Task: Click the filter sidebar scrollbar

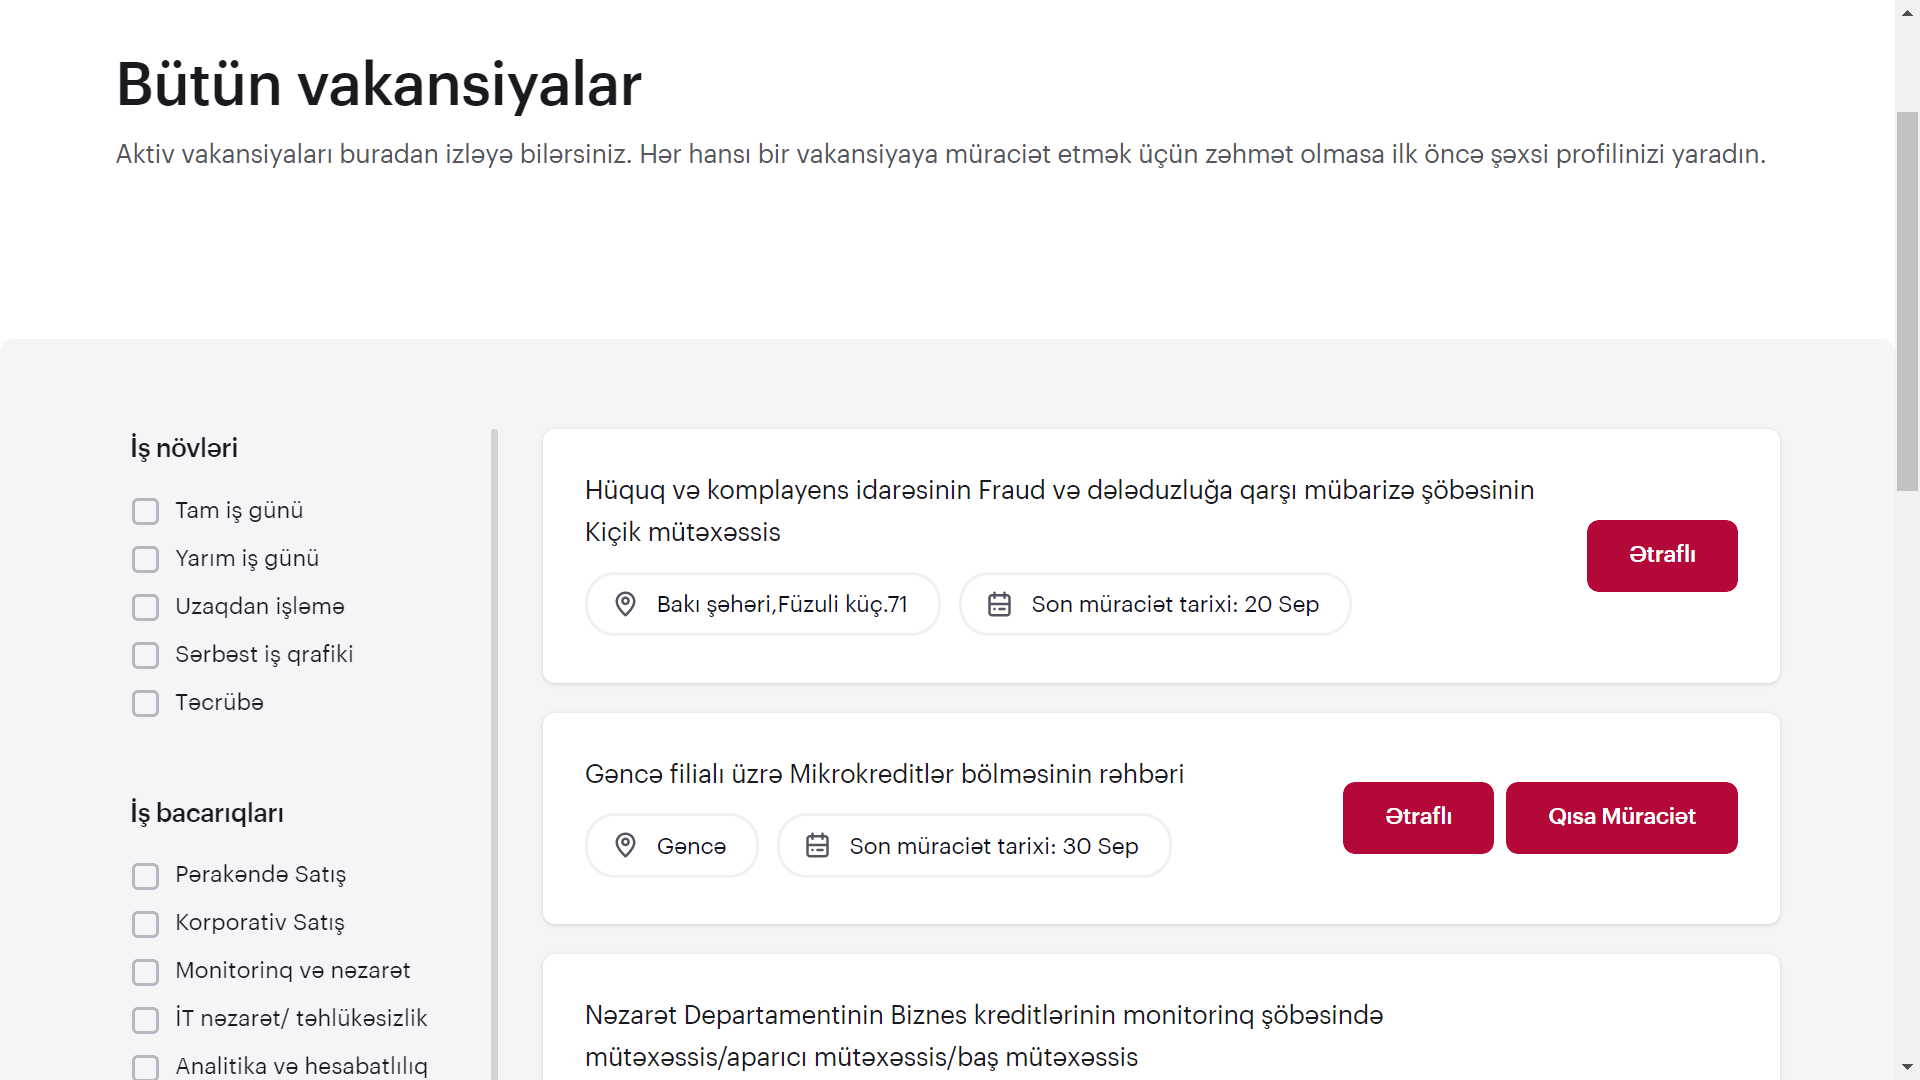Action: [x=495, y=755]
